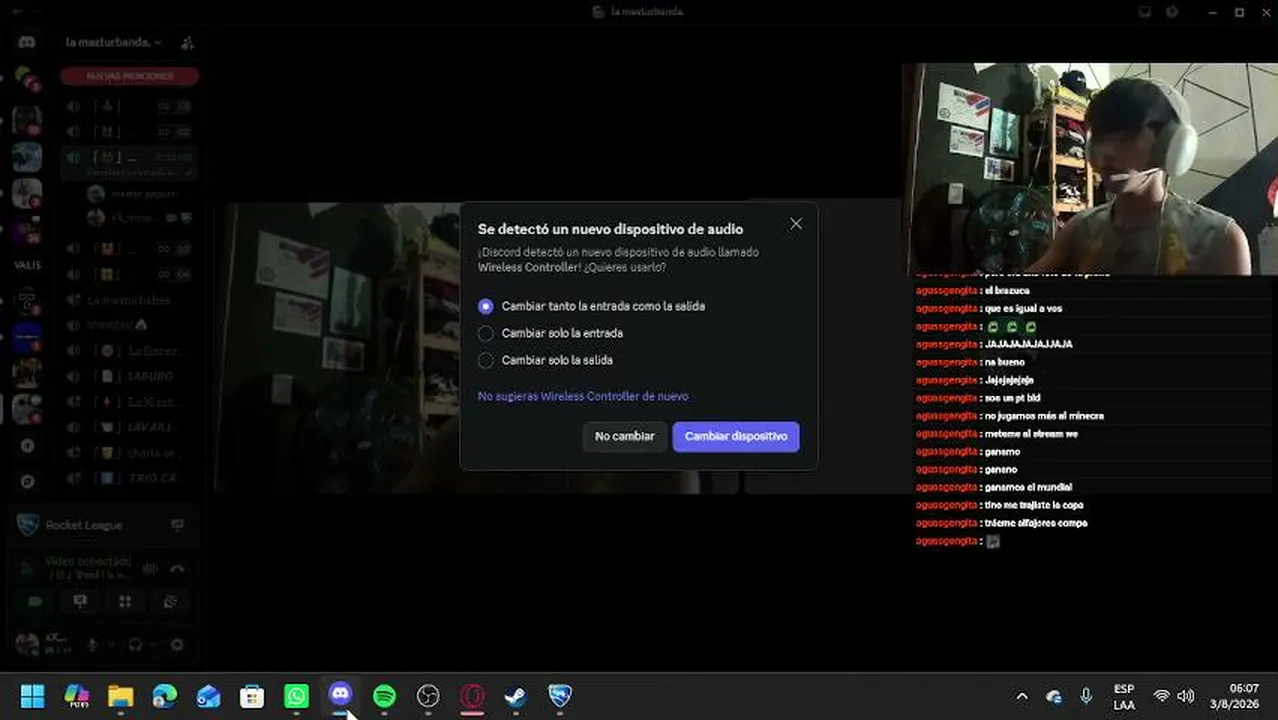1278x720 pixels.
Task: Switch to OBS Studio in the taskbar
Action: [x=428, y=696]
